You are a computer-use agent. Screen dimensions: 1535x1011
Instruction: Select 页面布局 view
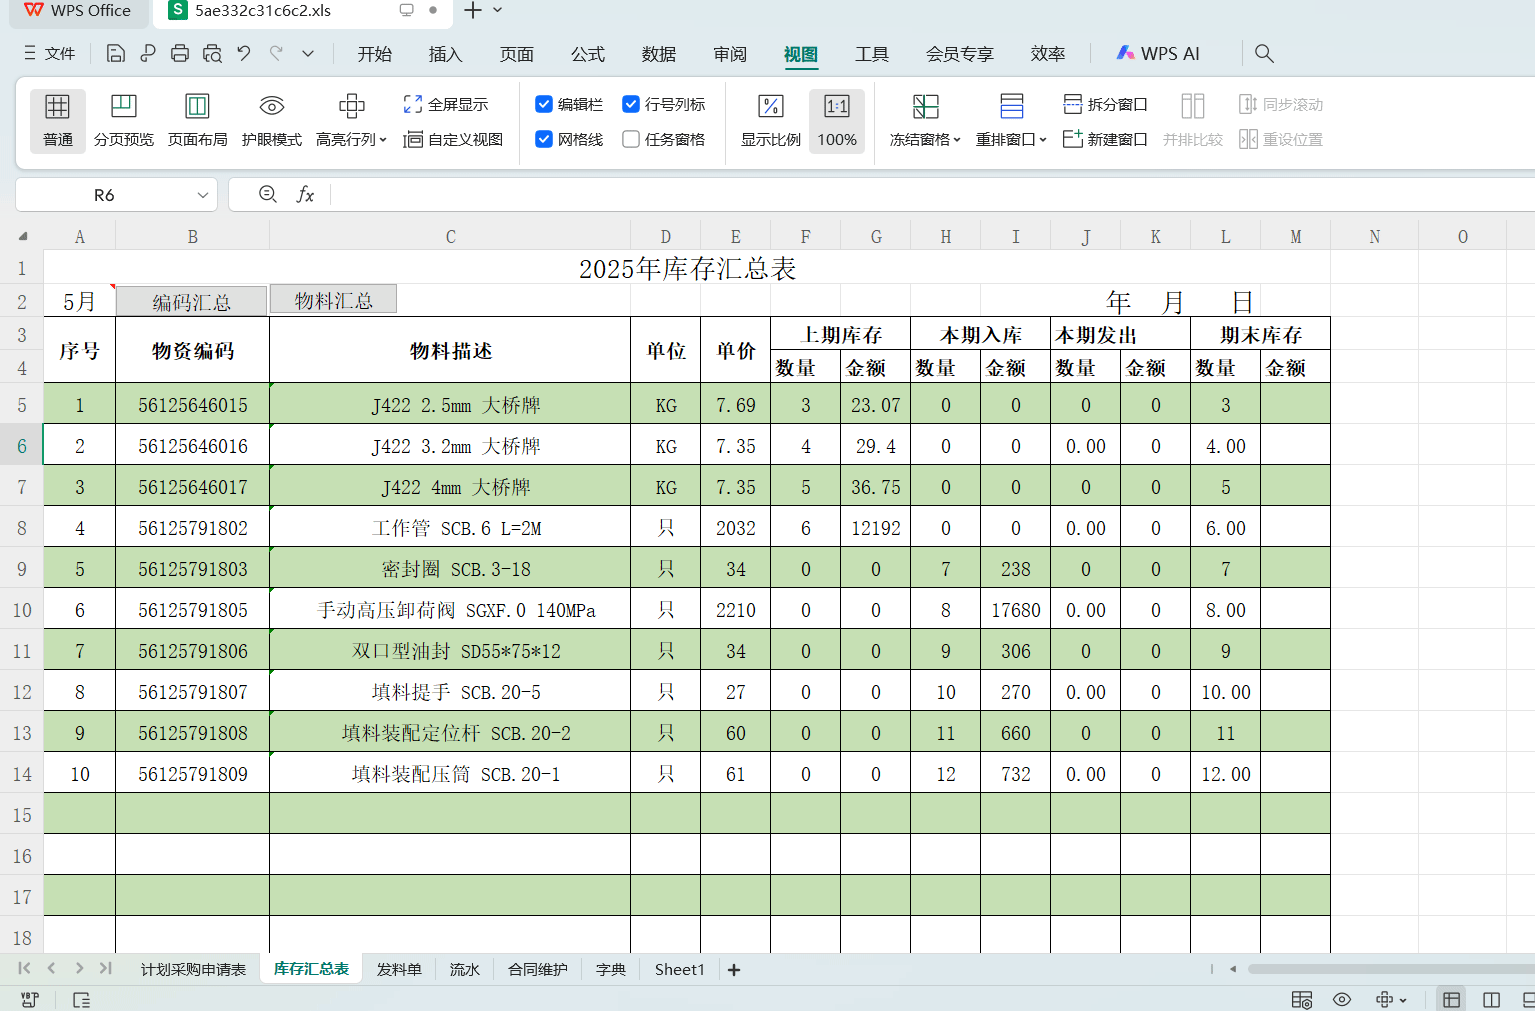[197, 118]
